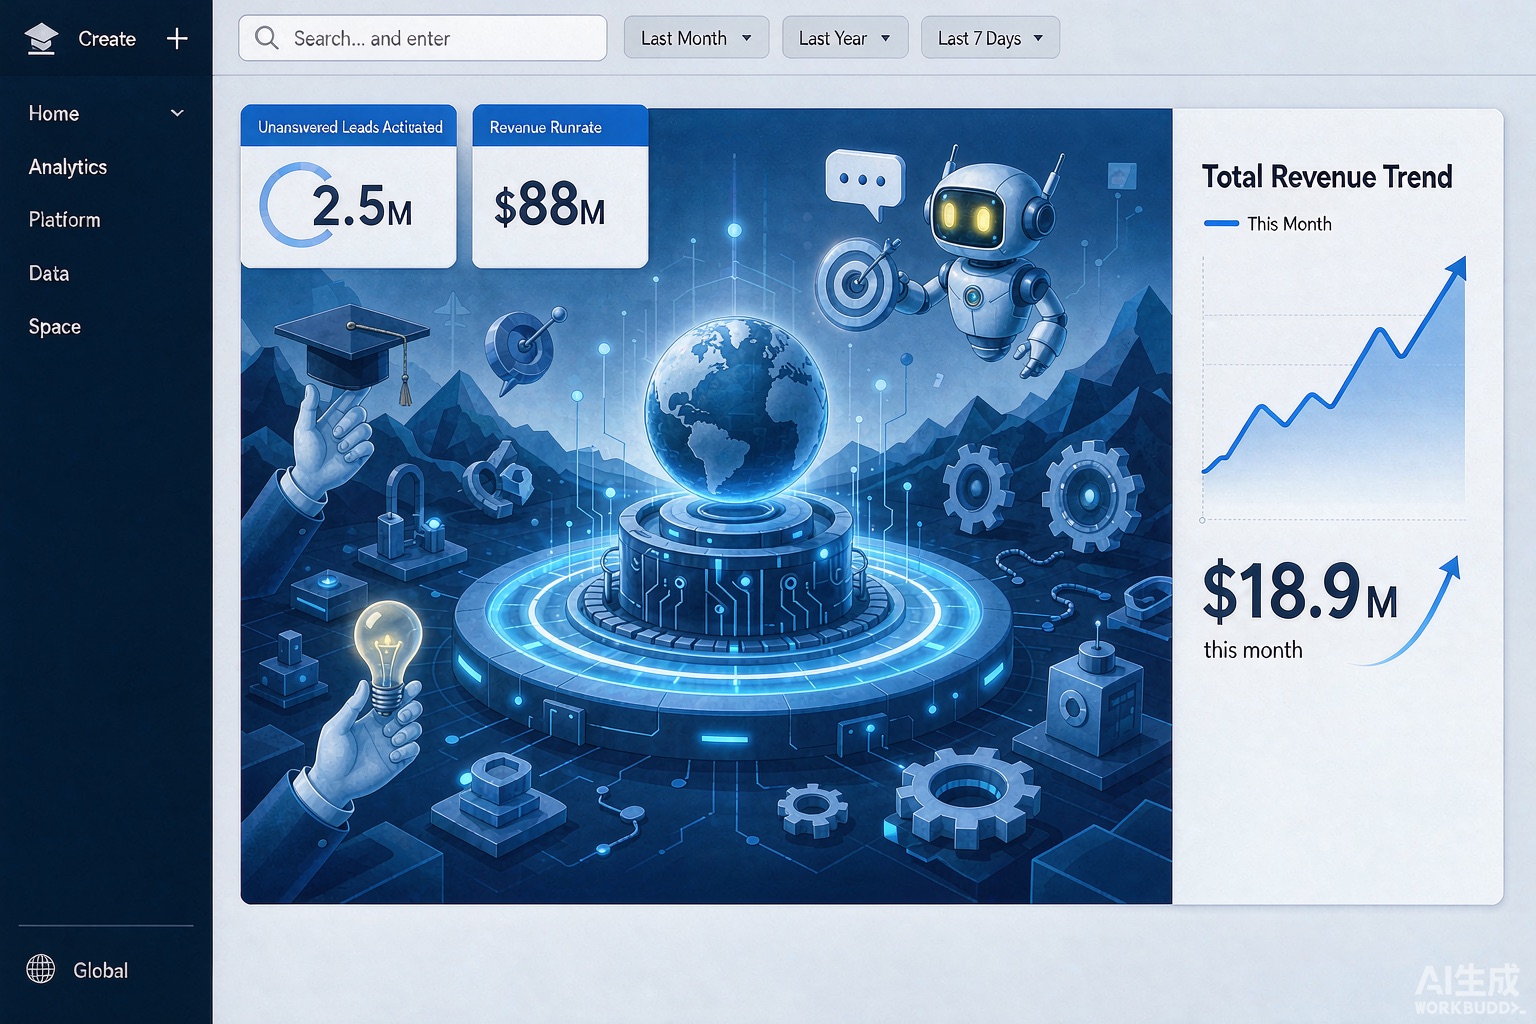Image resolution: width=1536 pixels, height=1024 pixels.
Task: Focus the Search and enter field
Action: click(x=423, y=38)
